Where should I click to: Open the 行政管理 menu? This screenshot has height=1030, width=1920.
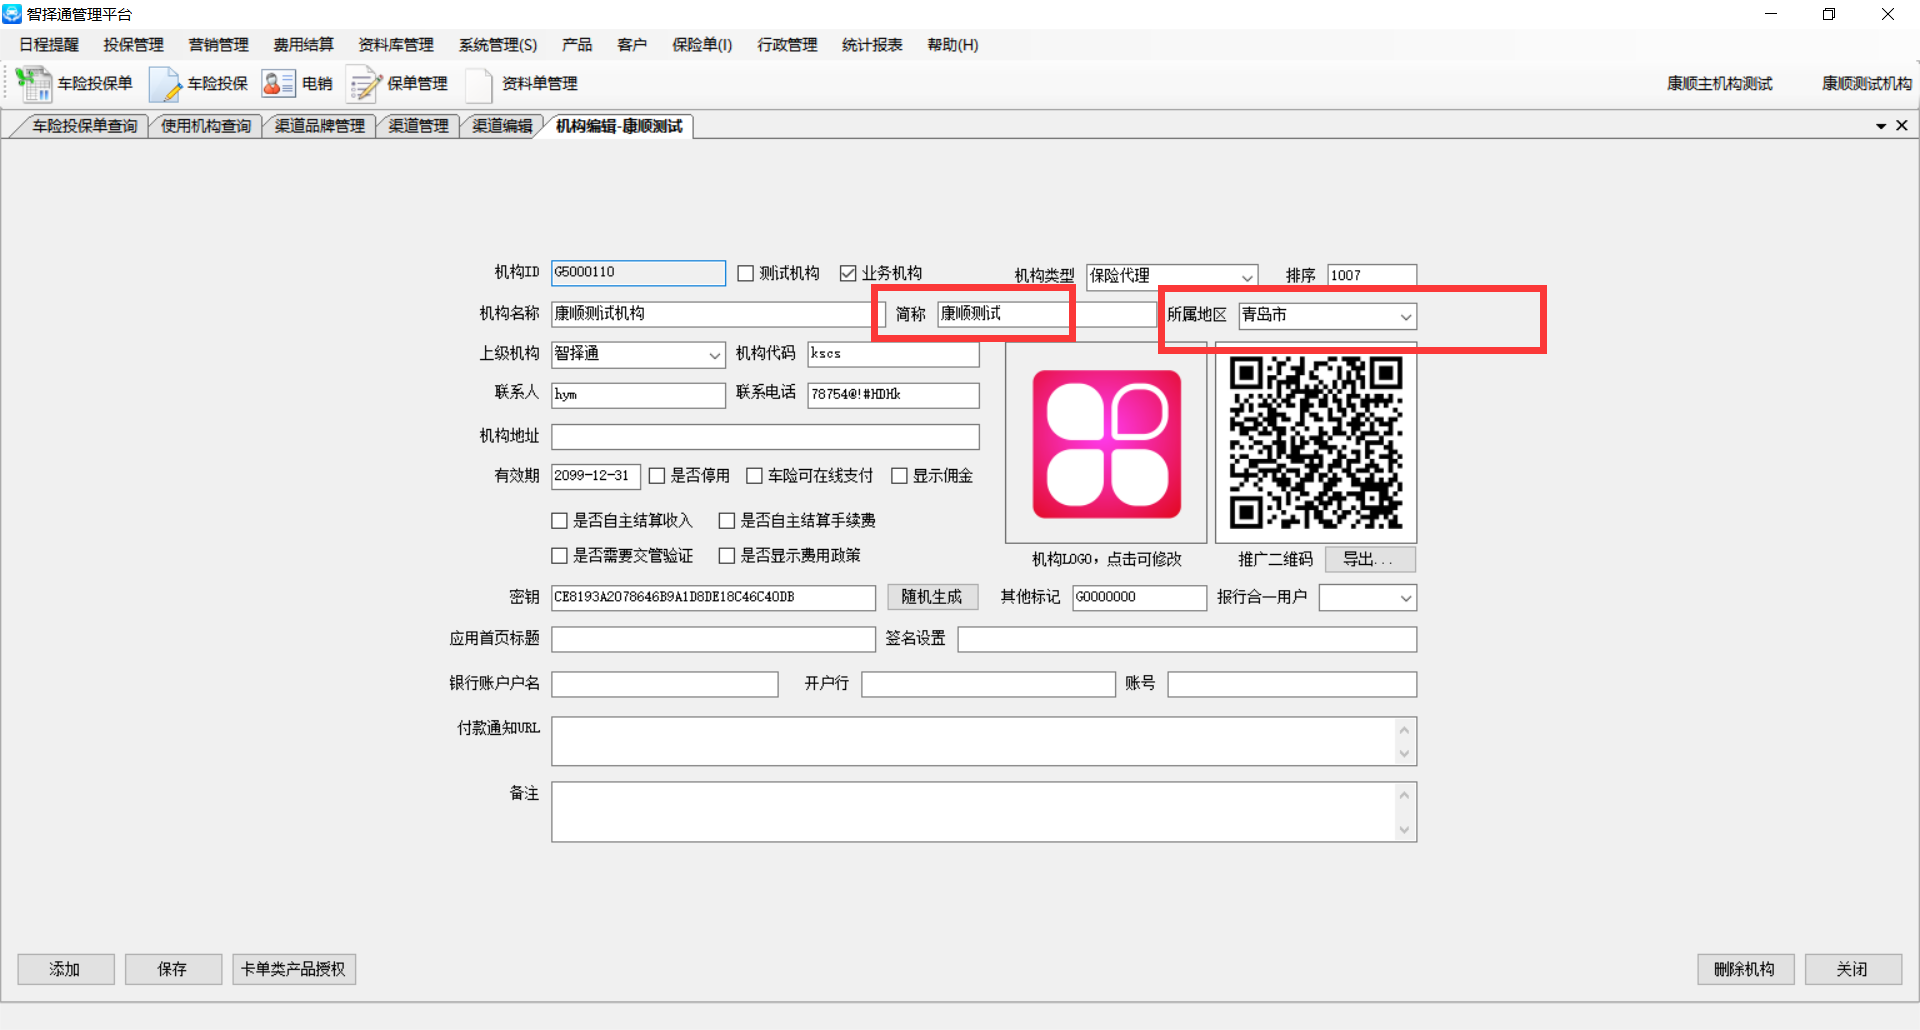click(787, 45)
